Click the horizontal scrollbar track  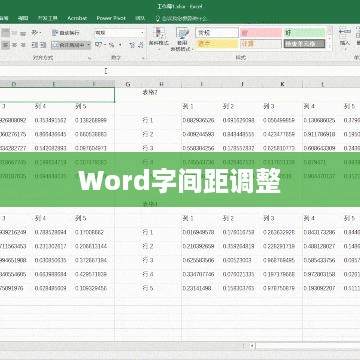(307, 346)
